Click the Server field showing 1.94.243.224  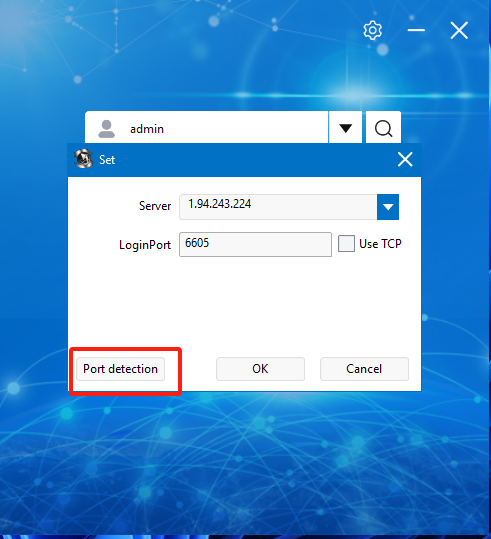coord(278,207)
